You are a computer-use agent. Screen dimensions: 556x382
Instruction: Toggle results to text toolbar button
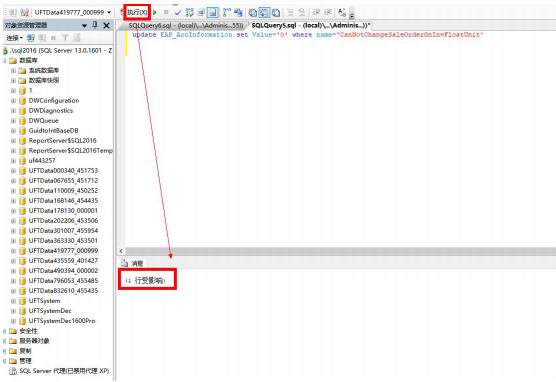[x=252, y=13]
